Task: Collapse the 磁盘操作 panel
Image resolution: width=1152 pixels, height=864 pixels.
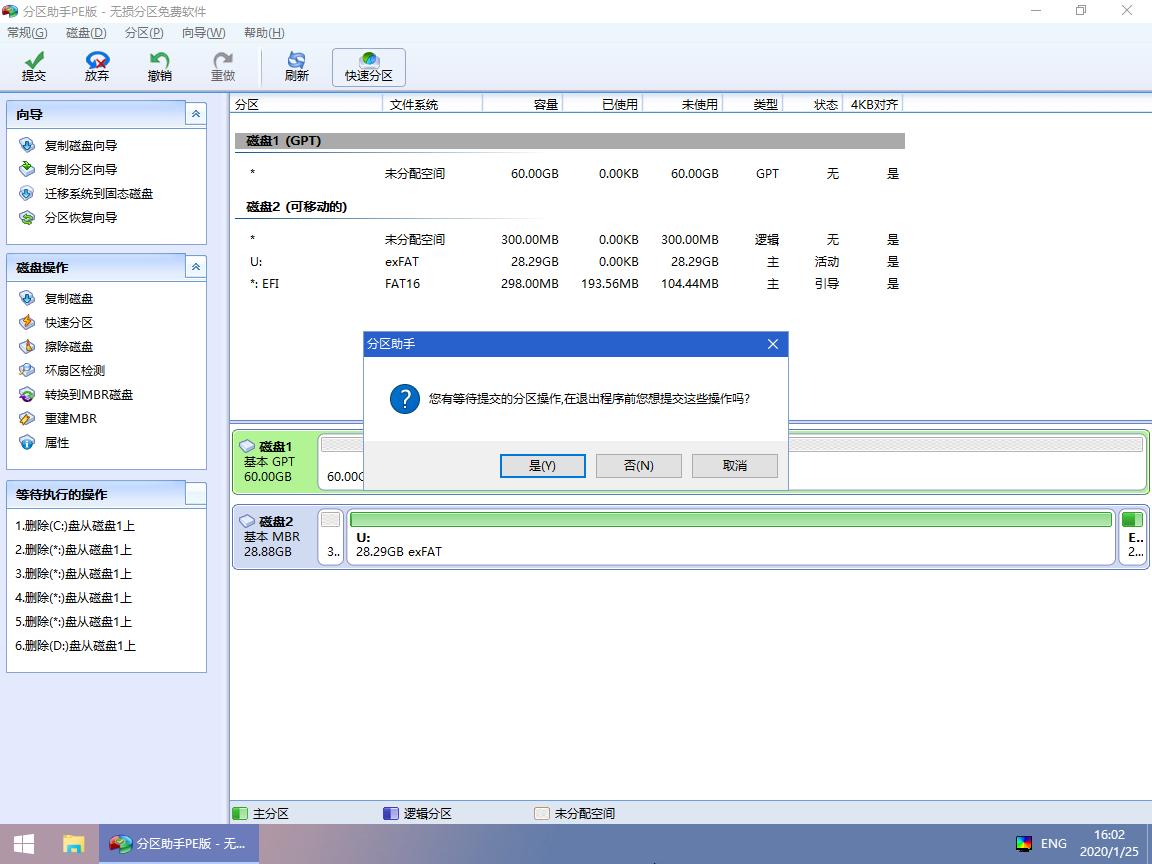Action: point(195,266)
